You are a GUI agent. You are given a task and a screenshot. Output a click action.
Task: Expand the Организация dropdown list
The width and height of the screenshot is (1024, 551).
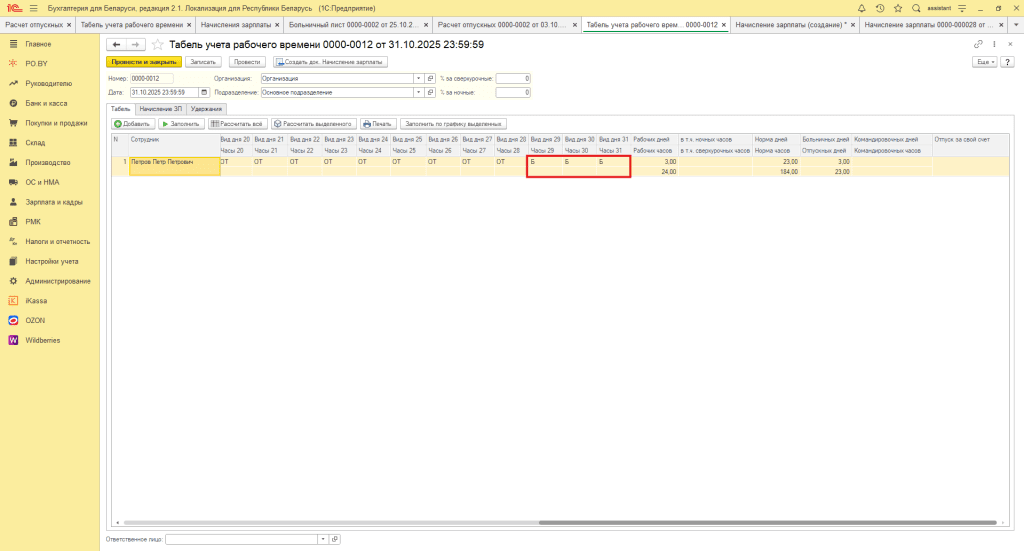[x=419, y=78]
